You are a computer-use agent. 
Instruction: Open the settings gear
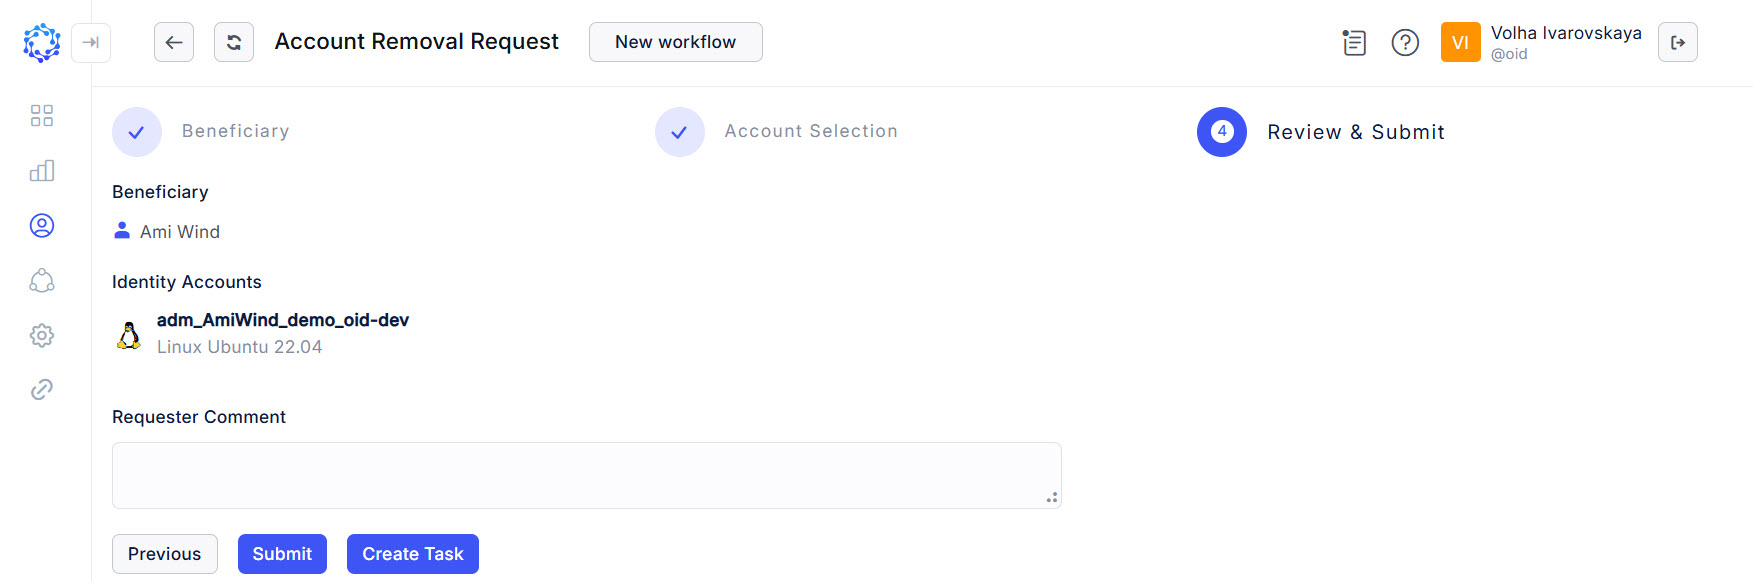coord(41,335)
